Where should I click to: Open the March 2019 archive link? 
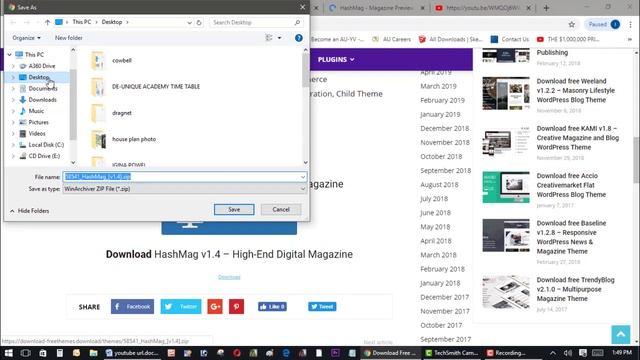[x=438, y=86]
